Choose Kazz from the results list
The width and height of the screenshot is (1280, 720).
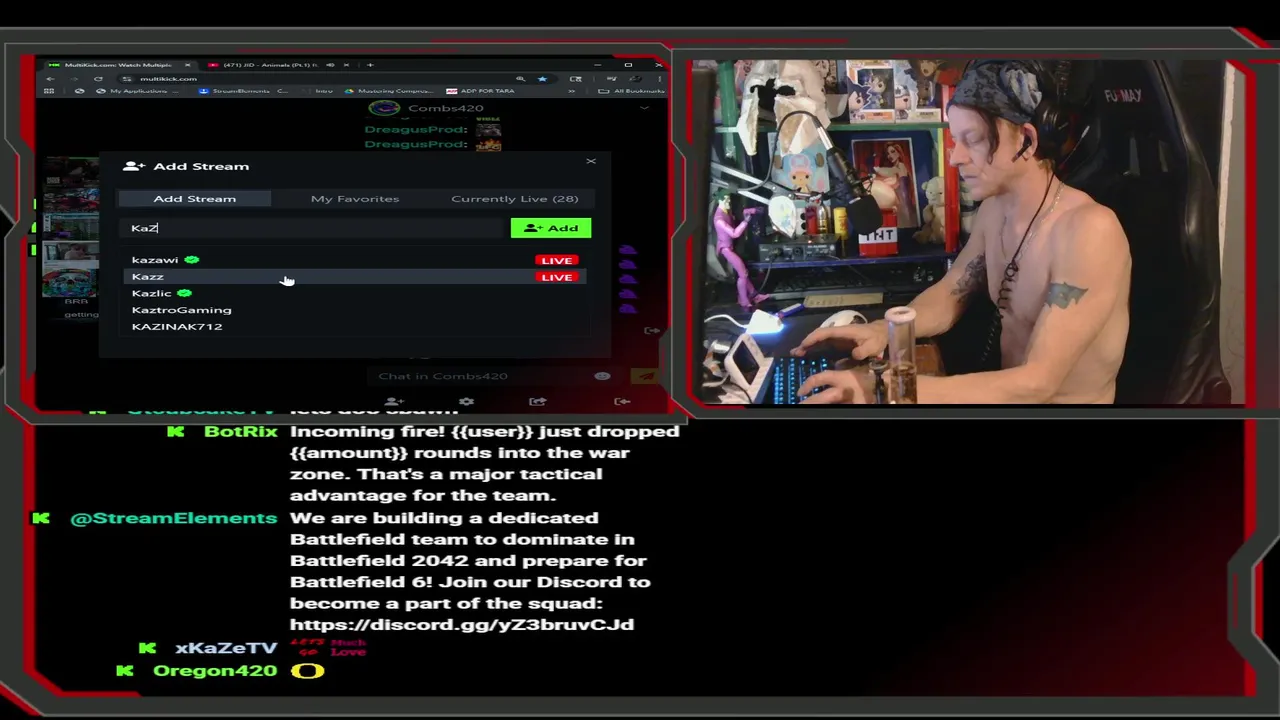(x=355, y=277)
